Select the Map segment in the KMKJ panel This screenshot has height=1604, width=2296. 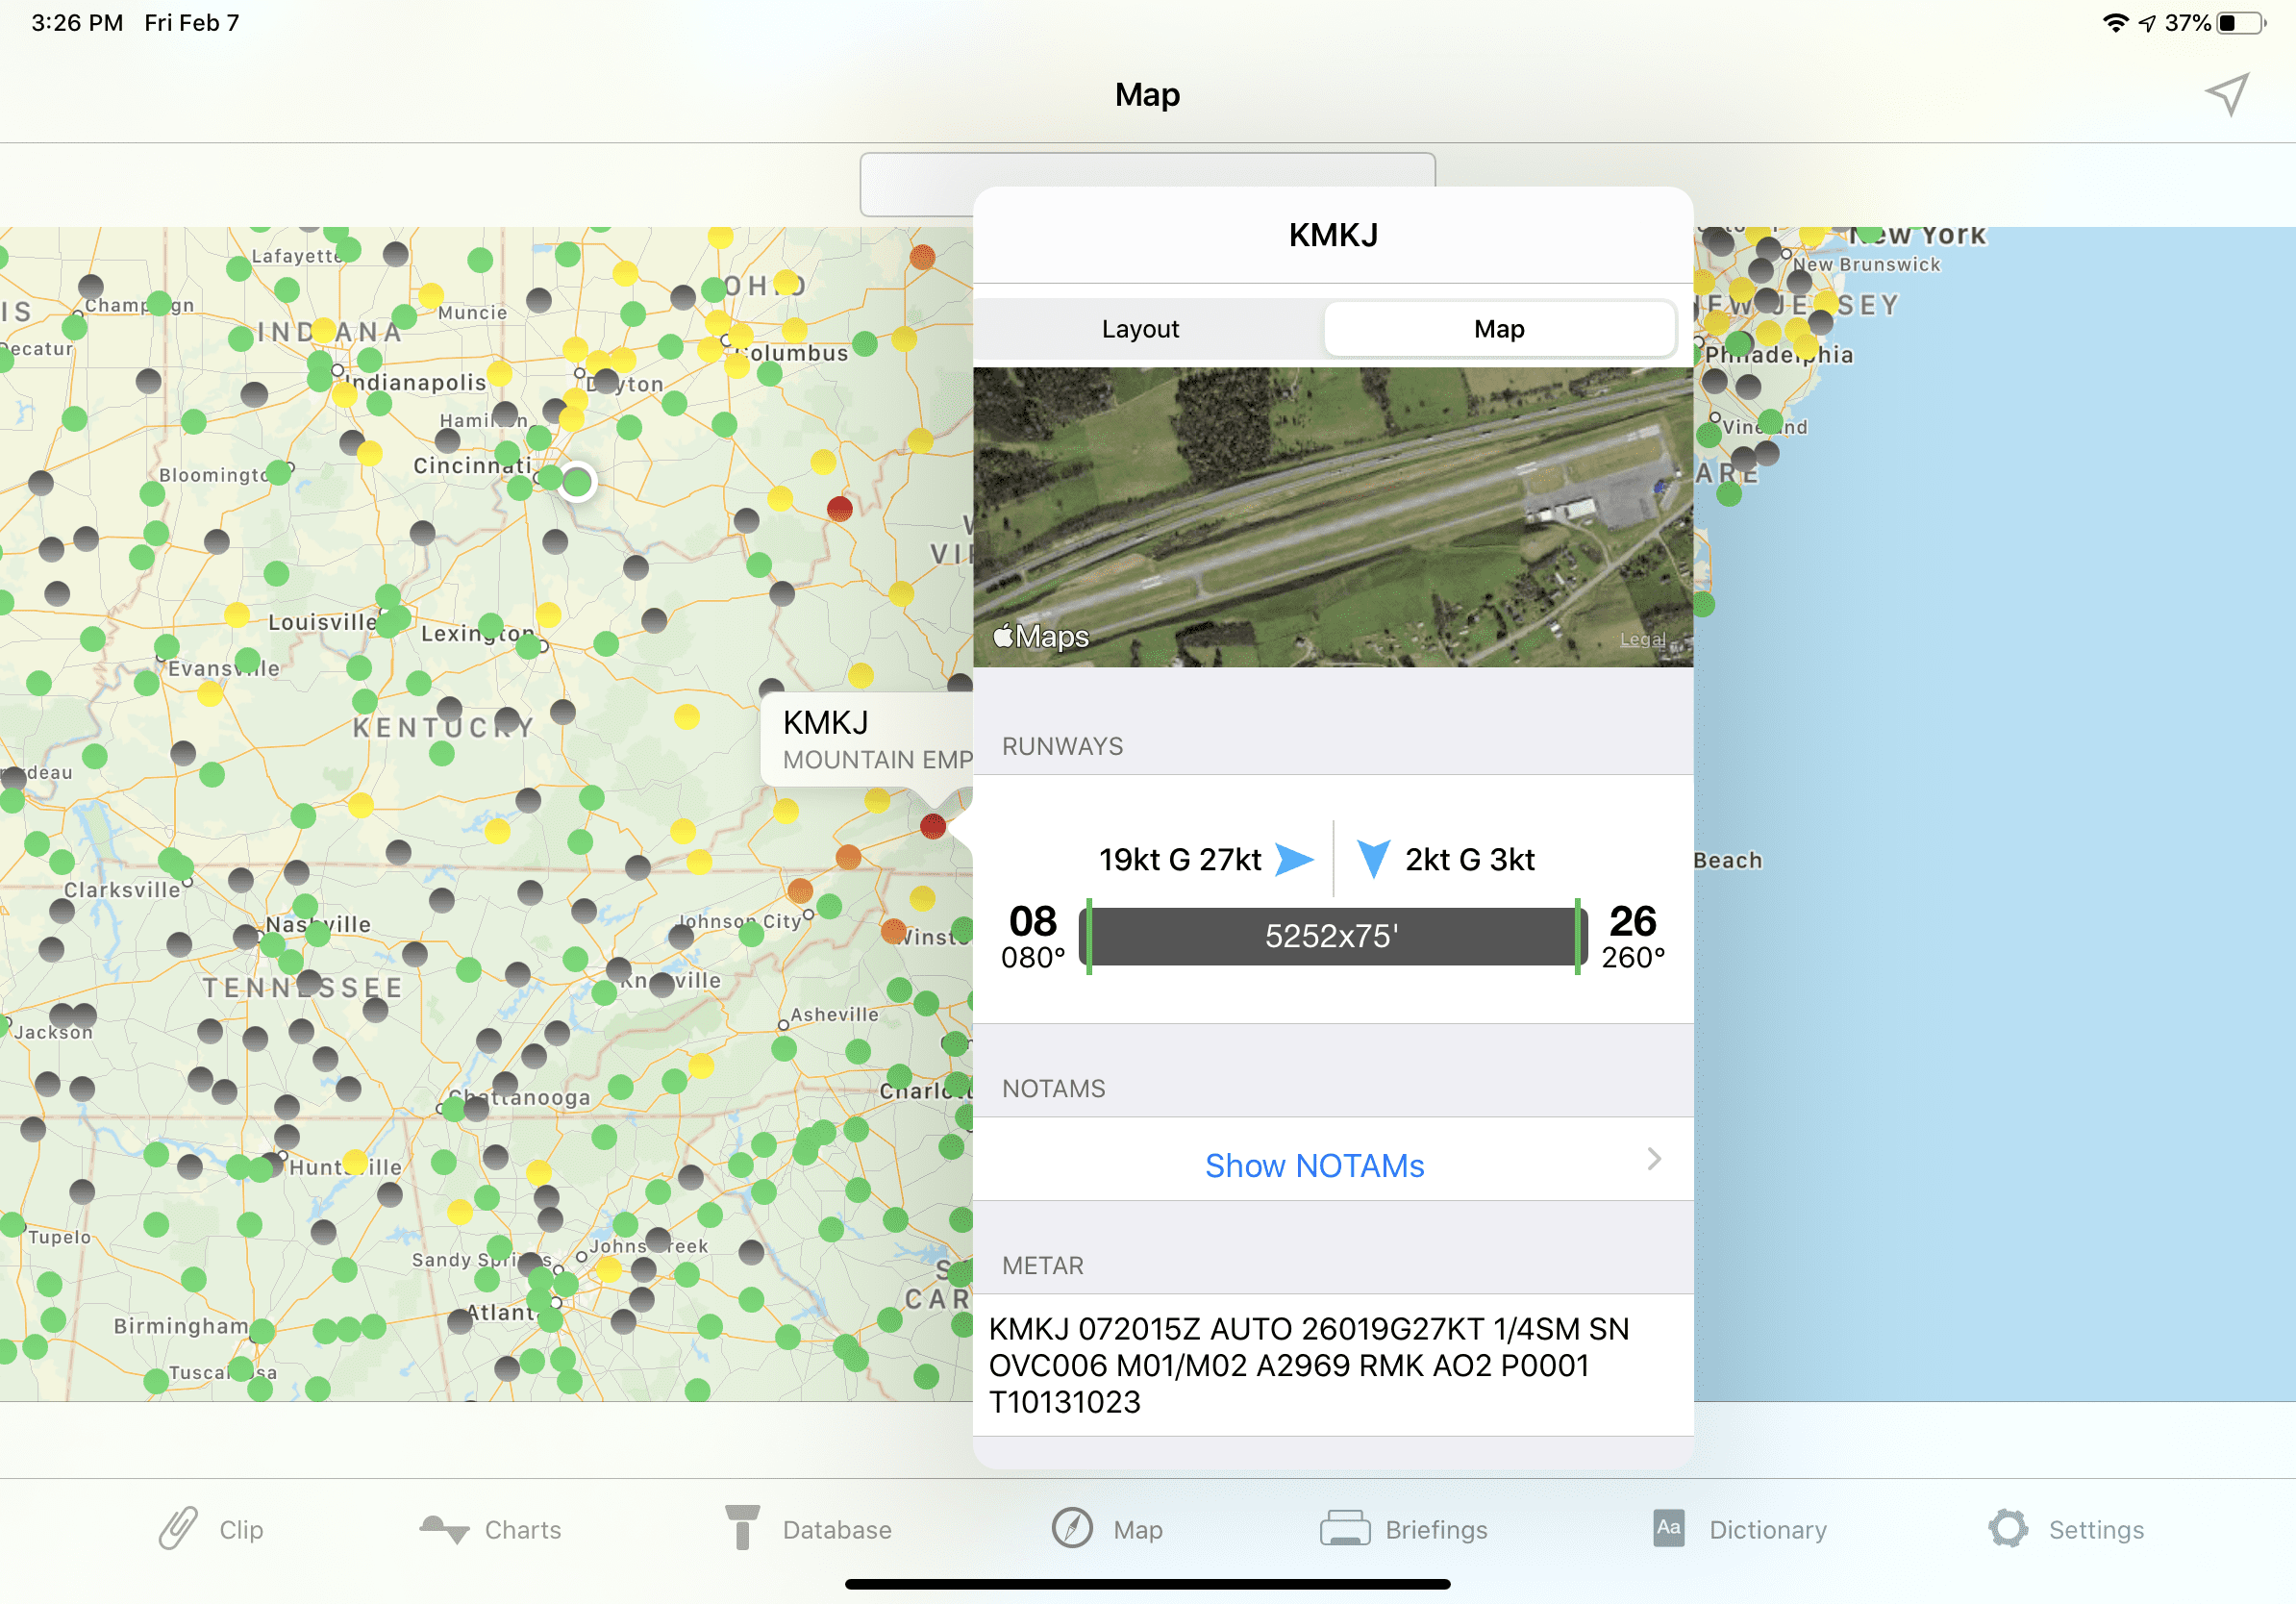pyautogui.click(x=1500, y=329)
